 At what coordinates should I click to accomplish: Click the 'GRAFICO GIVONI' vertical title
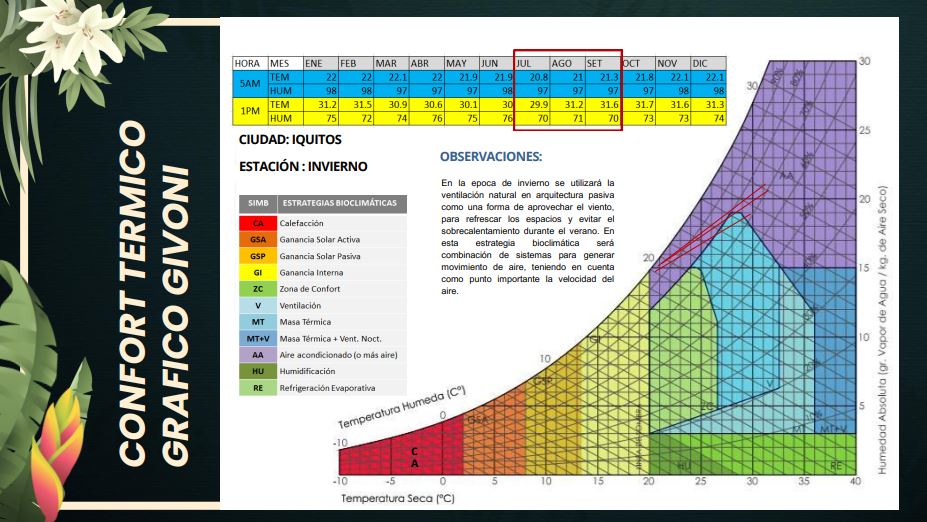(x=176, y=316)
